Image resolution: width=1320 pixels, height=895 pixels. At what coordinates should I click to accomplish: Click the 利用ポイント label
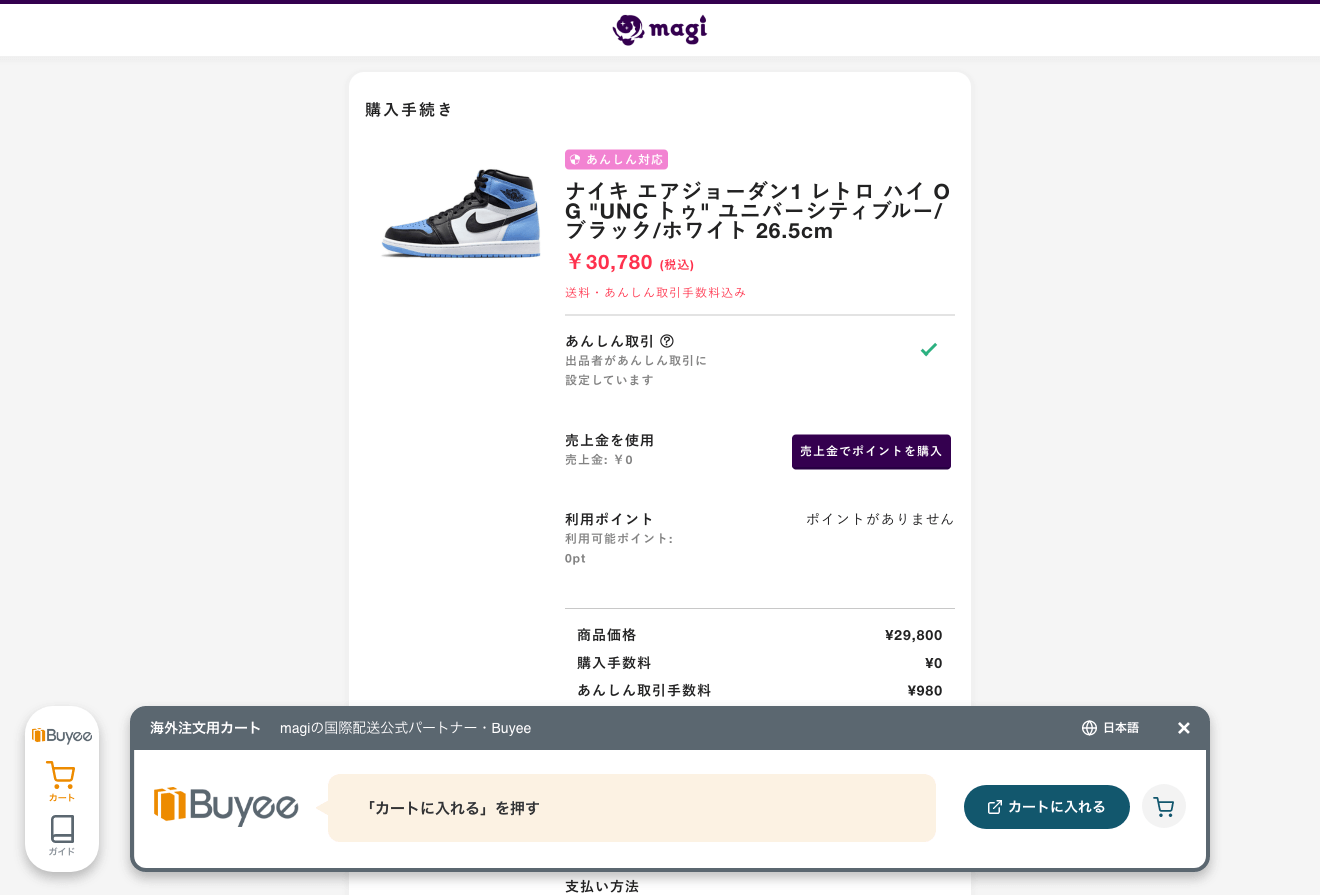point(609,519)
